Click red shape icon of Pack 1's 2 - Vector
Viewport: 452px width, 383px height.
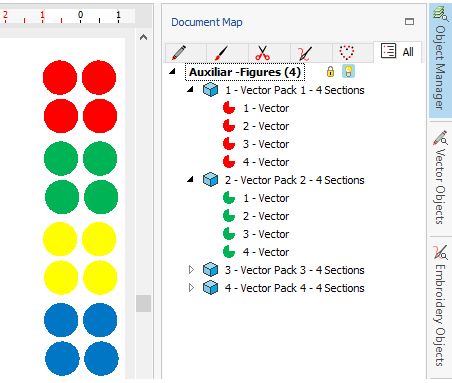point(229,126)
